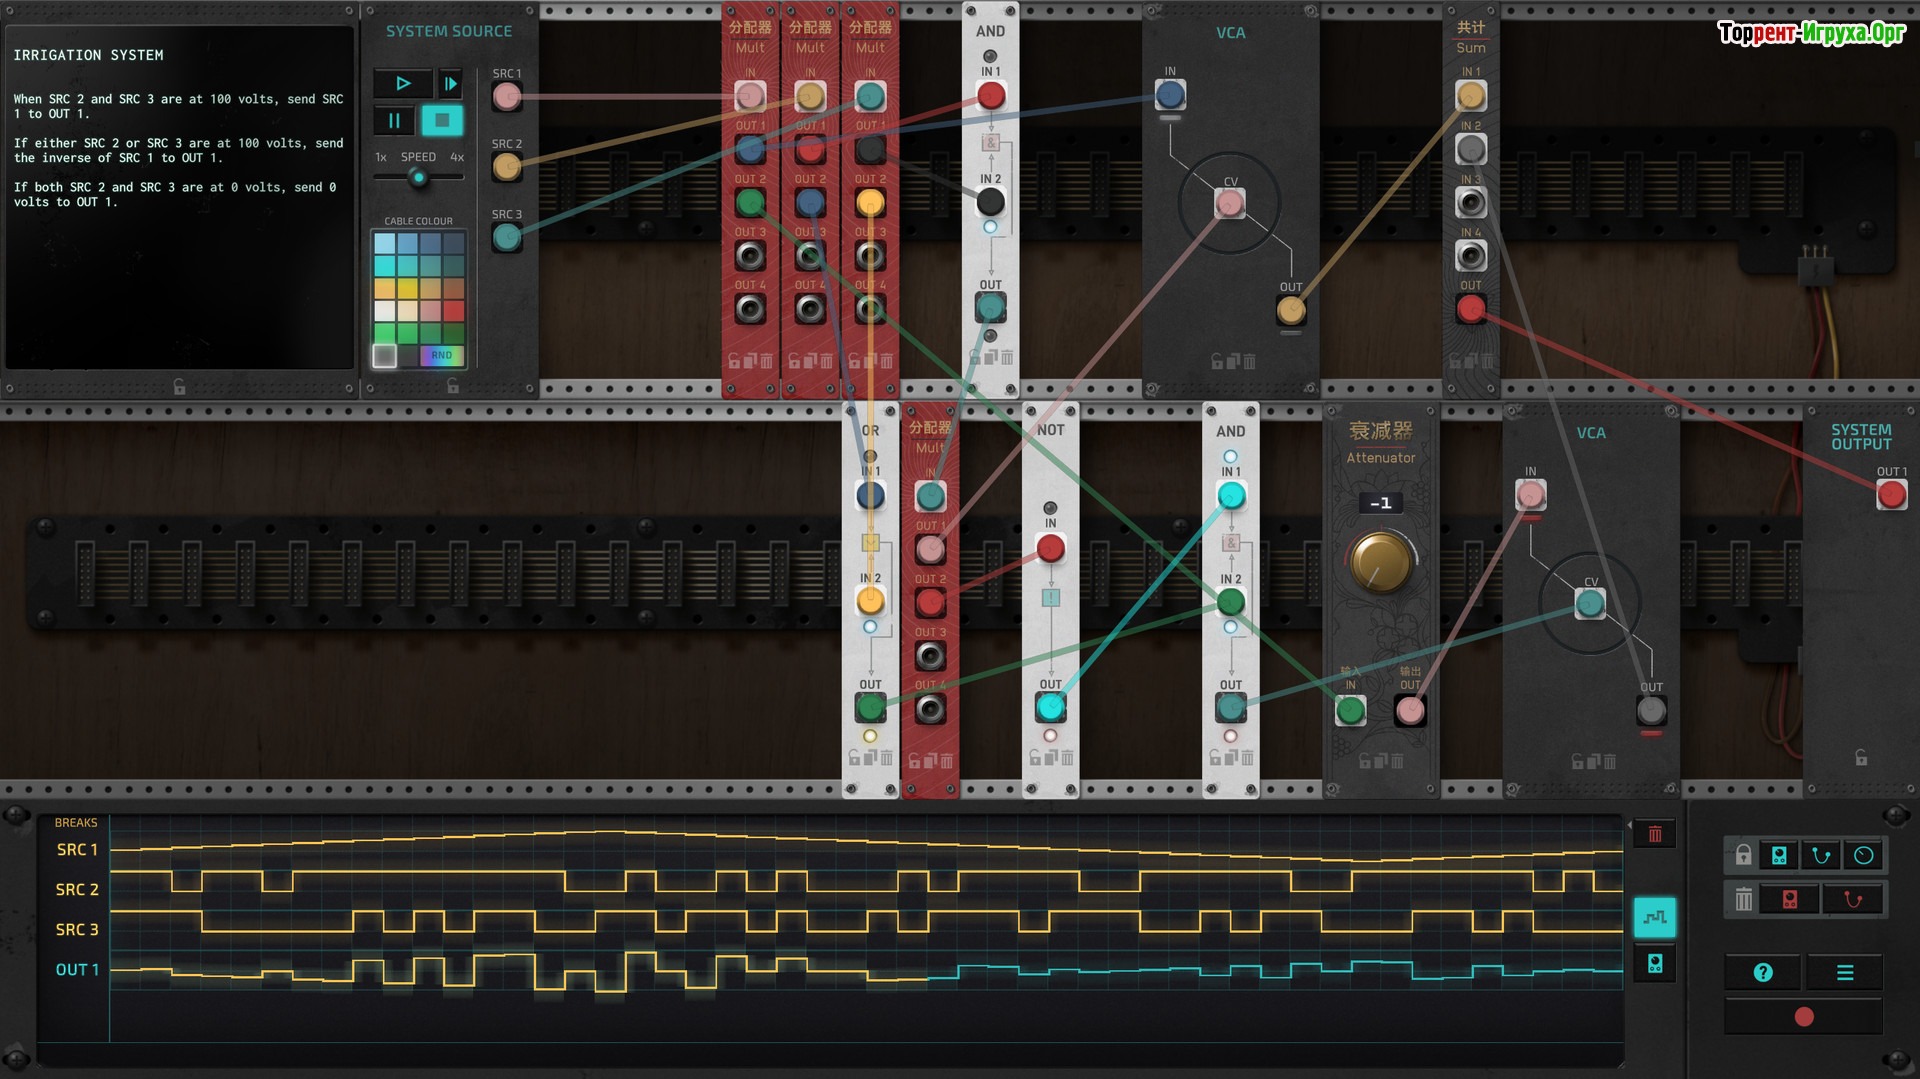Delete all modules using red module icon
Screen dimensions: 1920x1079
click(x=1790, y=900)
